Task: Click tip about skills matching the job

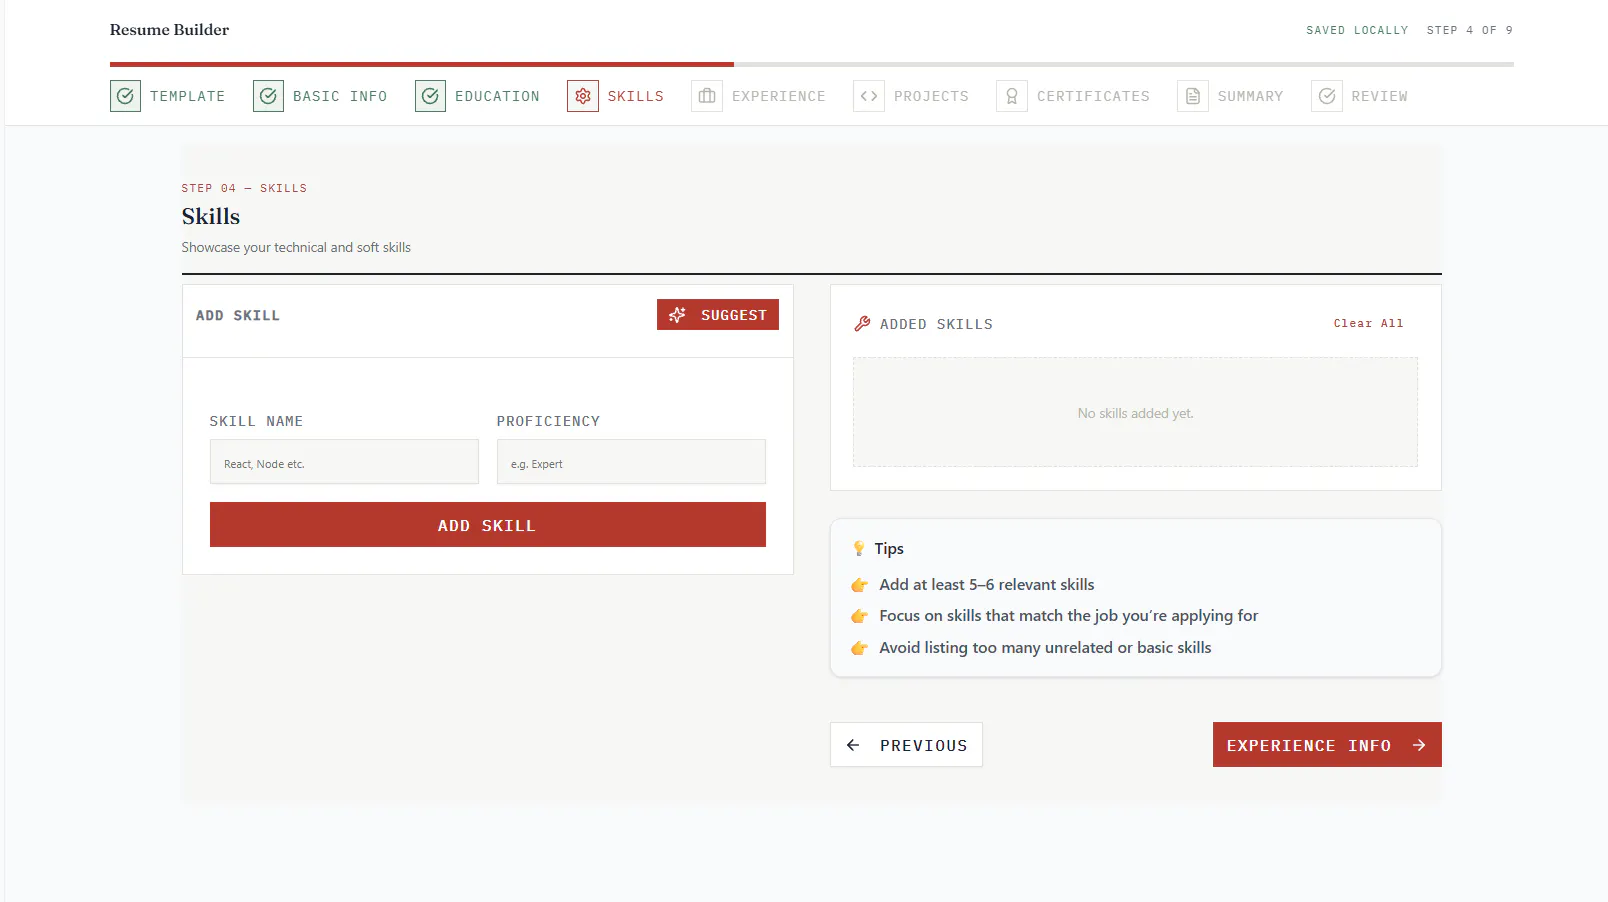Action: (1068, 616)
